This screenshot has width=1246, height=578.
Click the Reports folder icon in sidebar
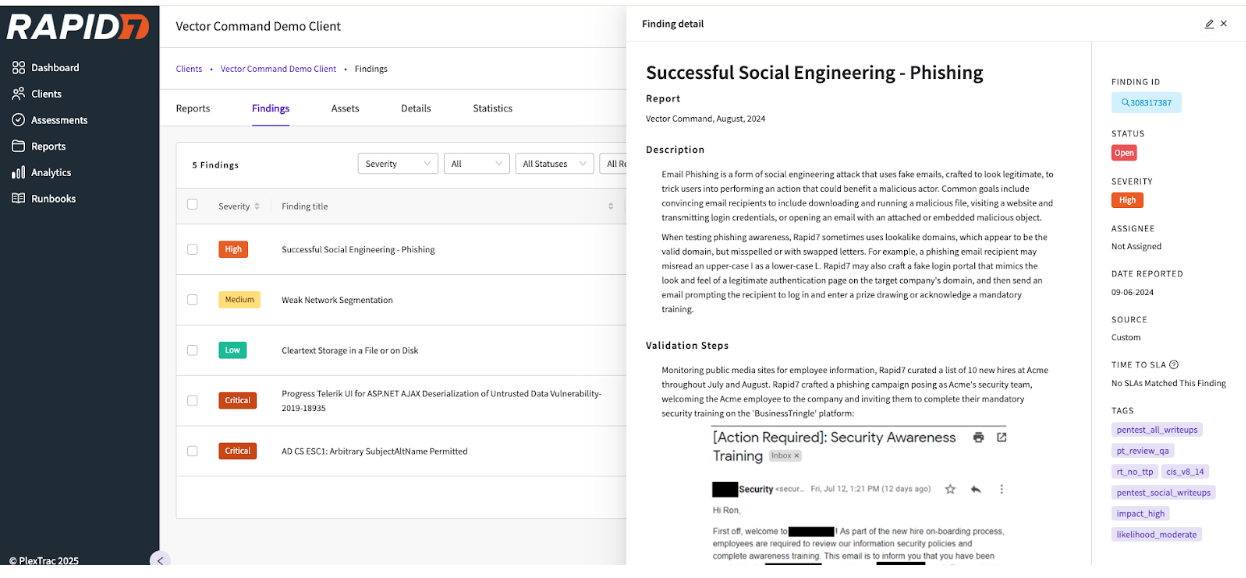point(18,146)
